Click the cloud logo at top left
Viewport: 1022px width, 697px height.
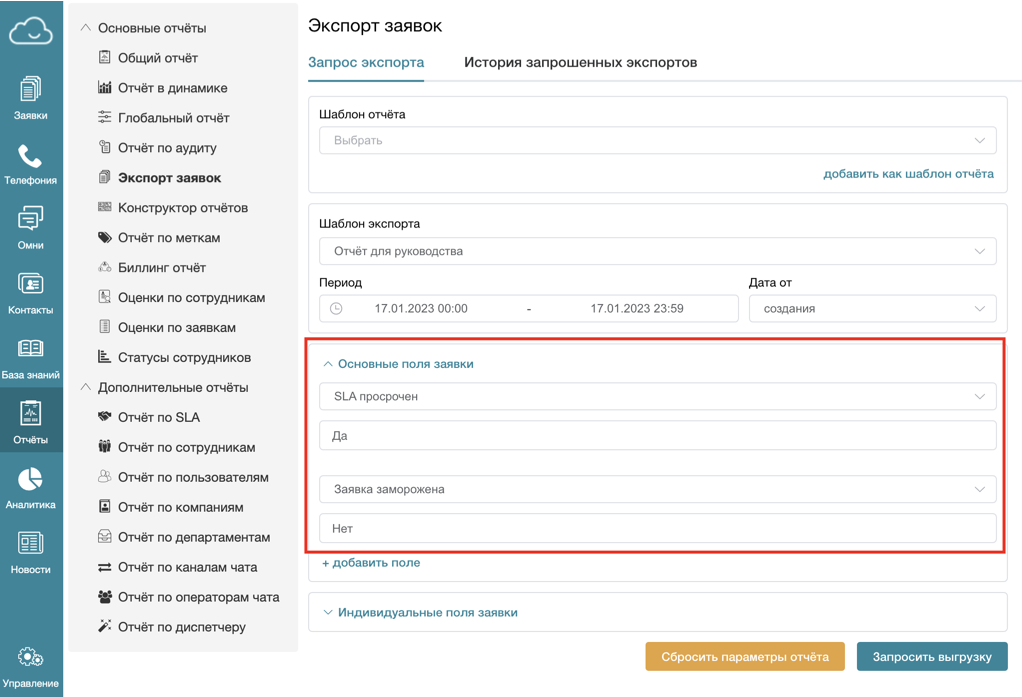click(x=31, y=30)
